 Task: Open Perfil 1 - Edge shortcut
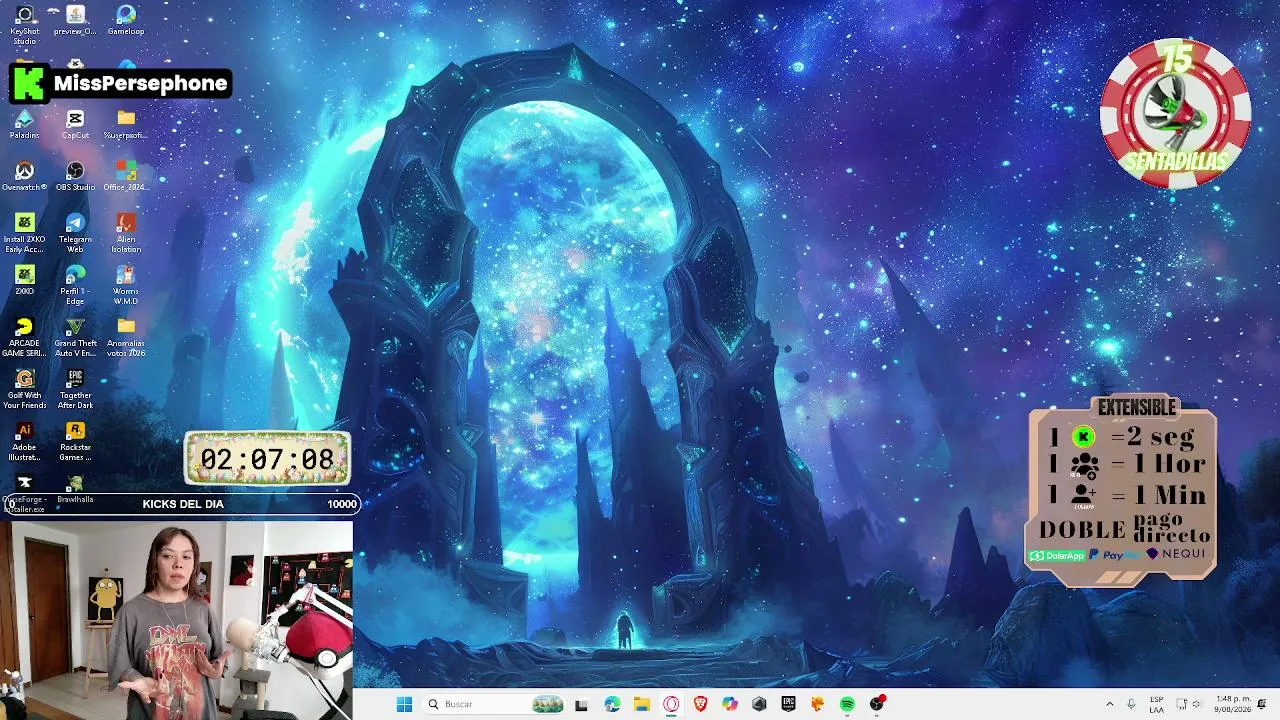coord(75,285)
